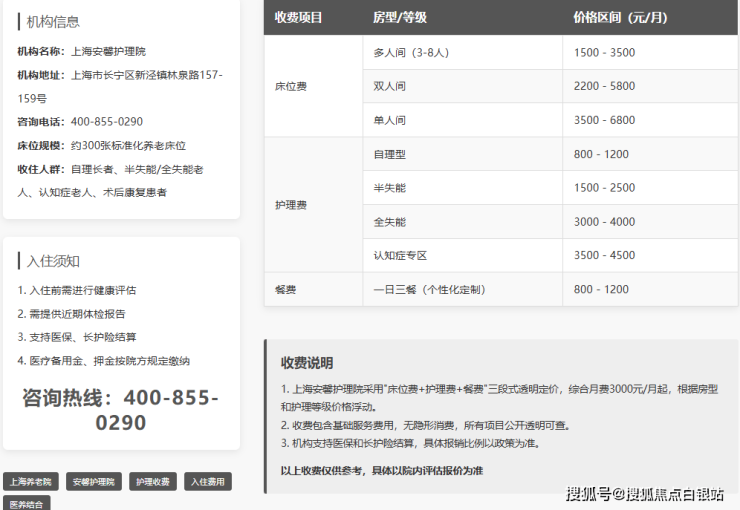Click the 双人间 cell

pyautogui.click(x=462, y=86)
